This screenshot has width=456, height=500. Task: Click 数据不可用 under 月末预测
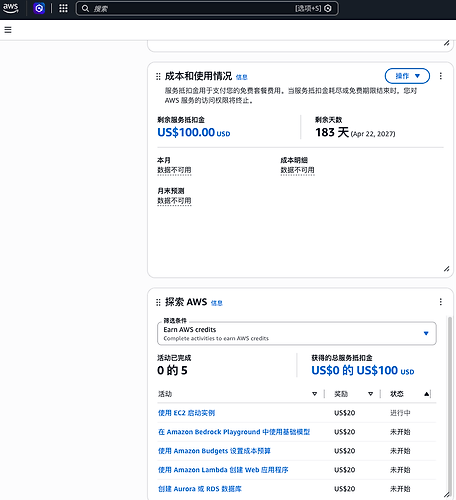click(174, 201)
